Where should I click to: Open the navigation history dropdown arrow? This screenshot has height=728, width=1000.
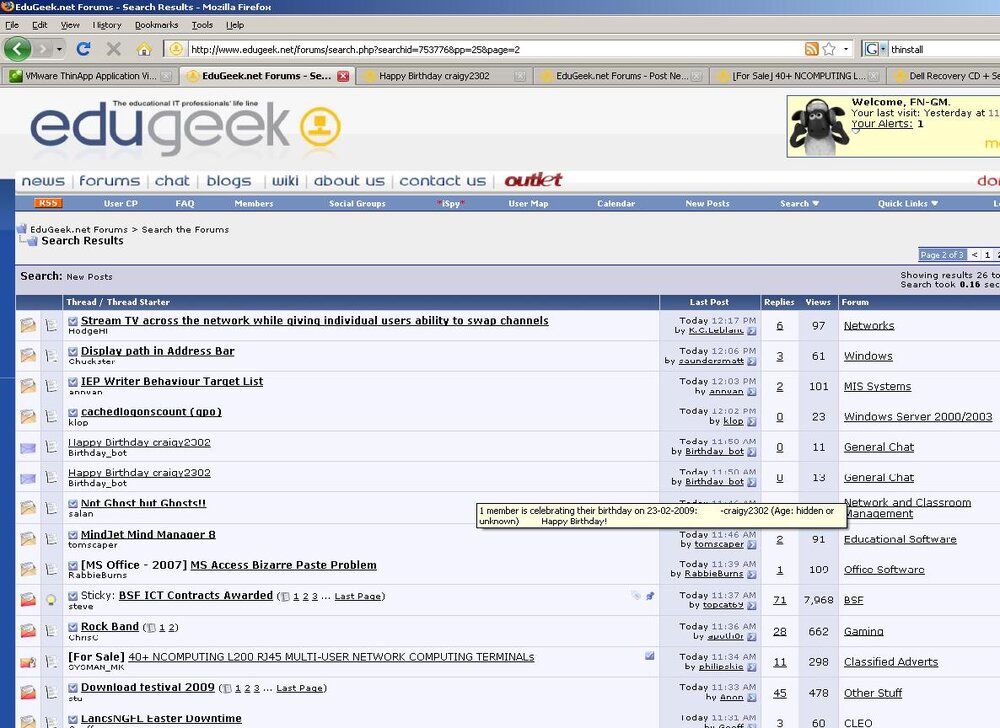click(x=59, y=48)
